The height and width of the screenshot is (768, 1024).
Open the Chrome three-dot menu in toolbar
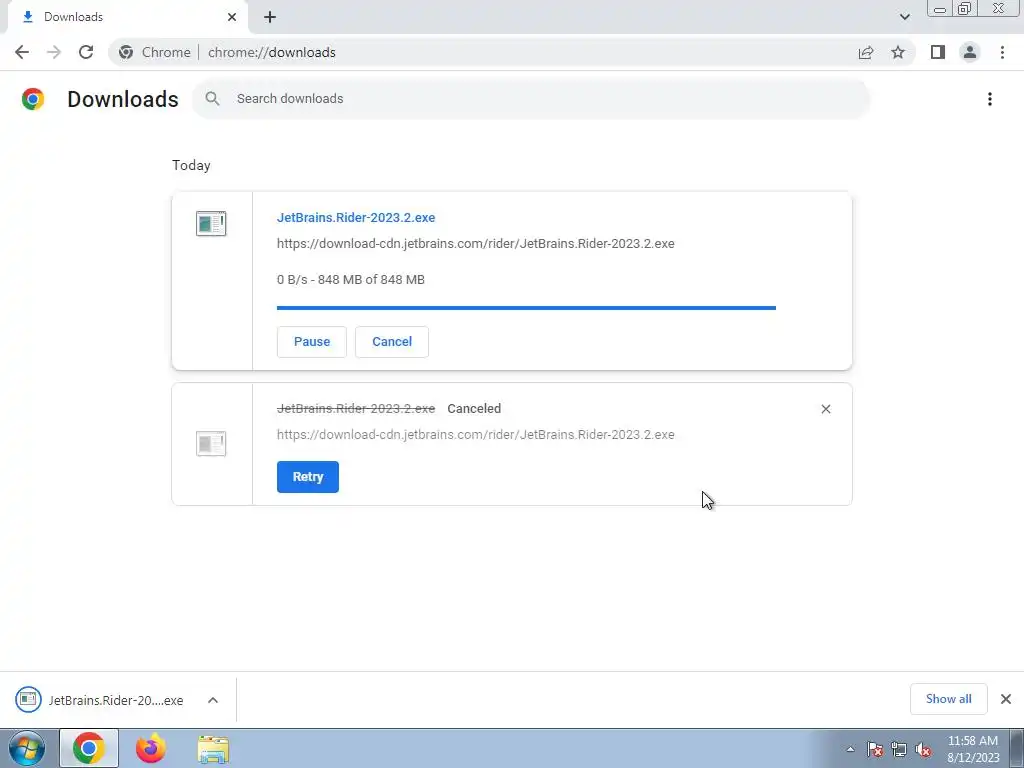coord(1002,52)
